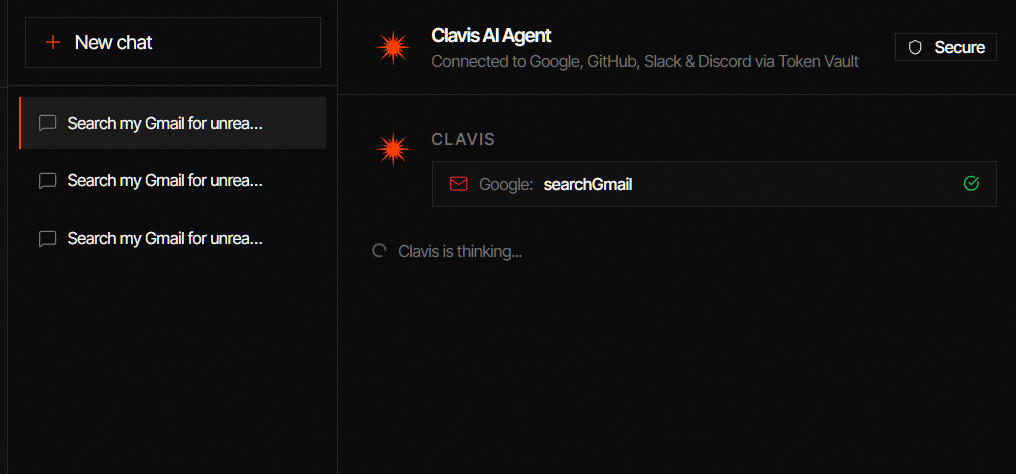Click the 'Connected to Google, GitHub, Slack & Discord' subtitle
Image resolution: width=1016 pixels, height=474 pixels.
[x=645, y=62]
